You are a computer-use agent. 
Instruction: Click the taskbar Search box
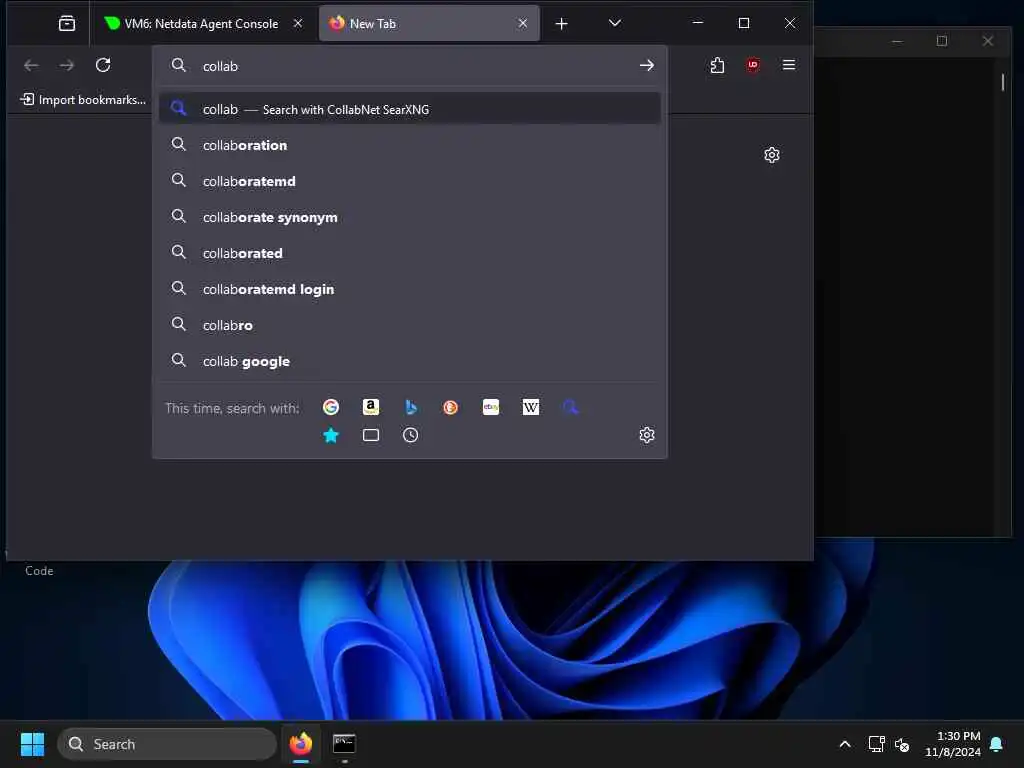[167, 744]
